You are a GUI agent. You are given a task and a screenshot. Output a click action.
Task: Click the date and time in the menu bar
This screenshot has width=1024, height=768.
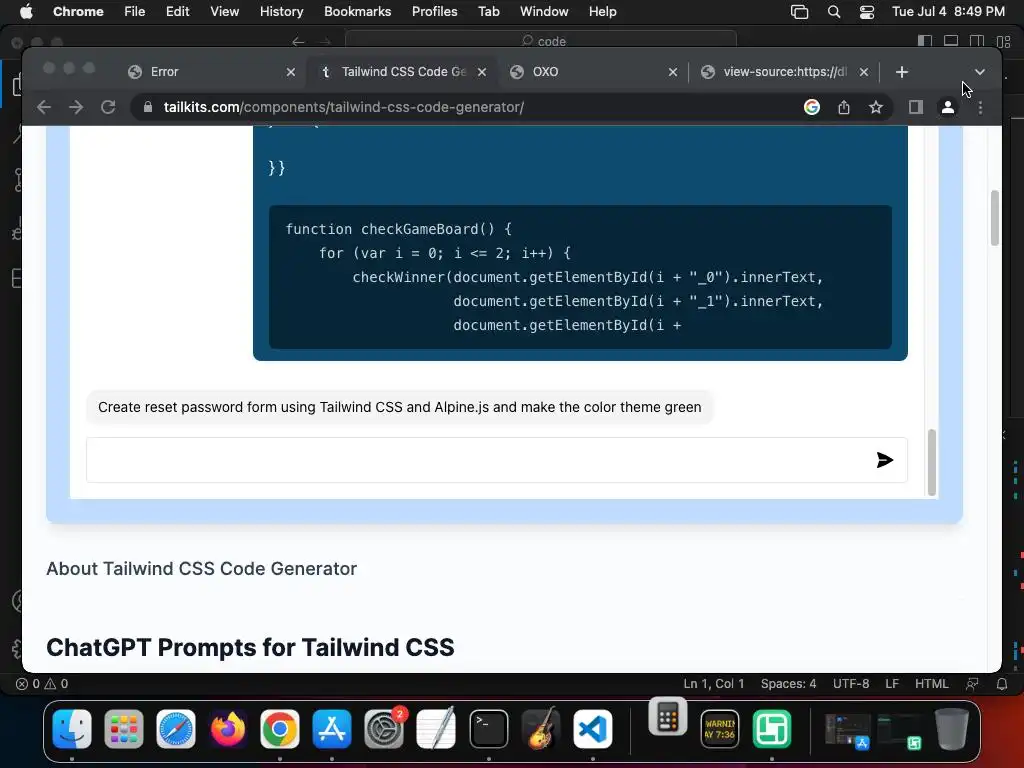[948, 12]
